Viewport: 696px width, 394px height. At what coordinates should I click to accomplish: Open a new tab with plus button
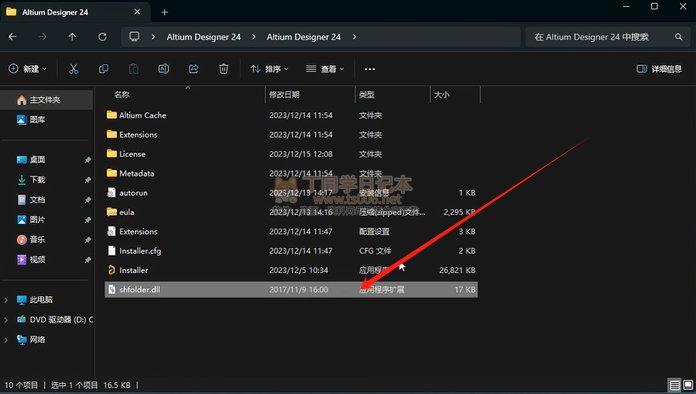pyautogui.click(x=165, y=12)
